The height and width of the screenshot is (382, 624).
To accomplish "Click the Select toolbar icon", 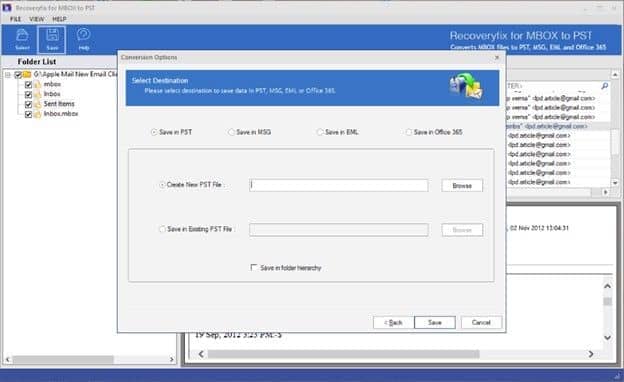I will click(x=22, y=39).
